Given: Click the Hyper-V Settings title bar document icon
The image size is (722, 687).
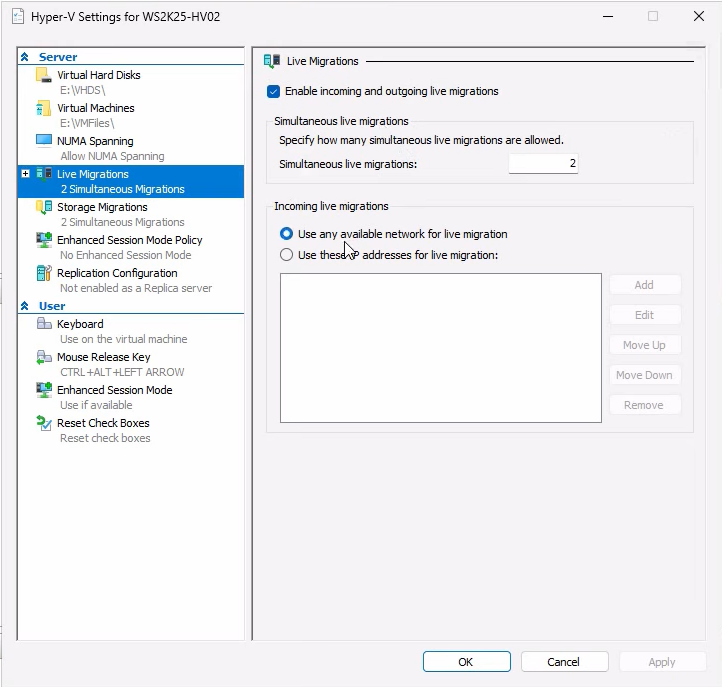Looking at the screenshot, I should (x=18, y=17).
